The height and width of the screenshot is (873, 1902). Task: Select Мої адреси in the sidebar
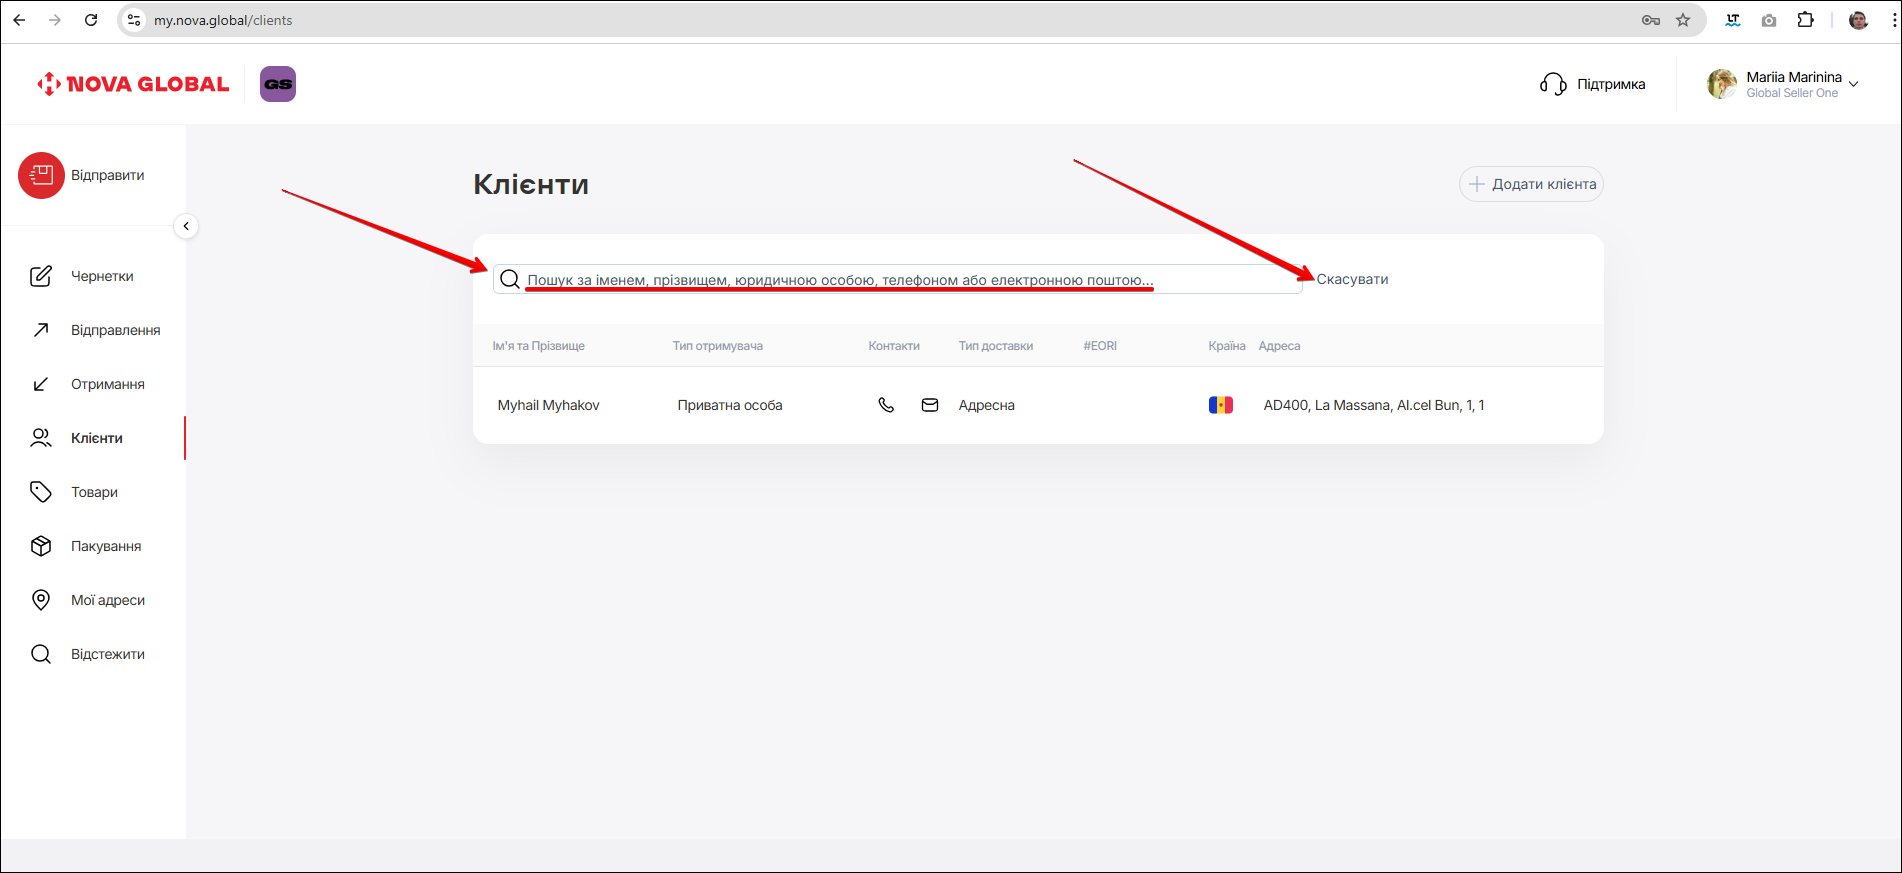click(x=107, y=600)
